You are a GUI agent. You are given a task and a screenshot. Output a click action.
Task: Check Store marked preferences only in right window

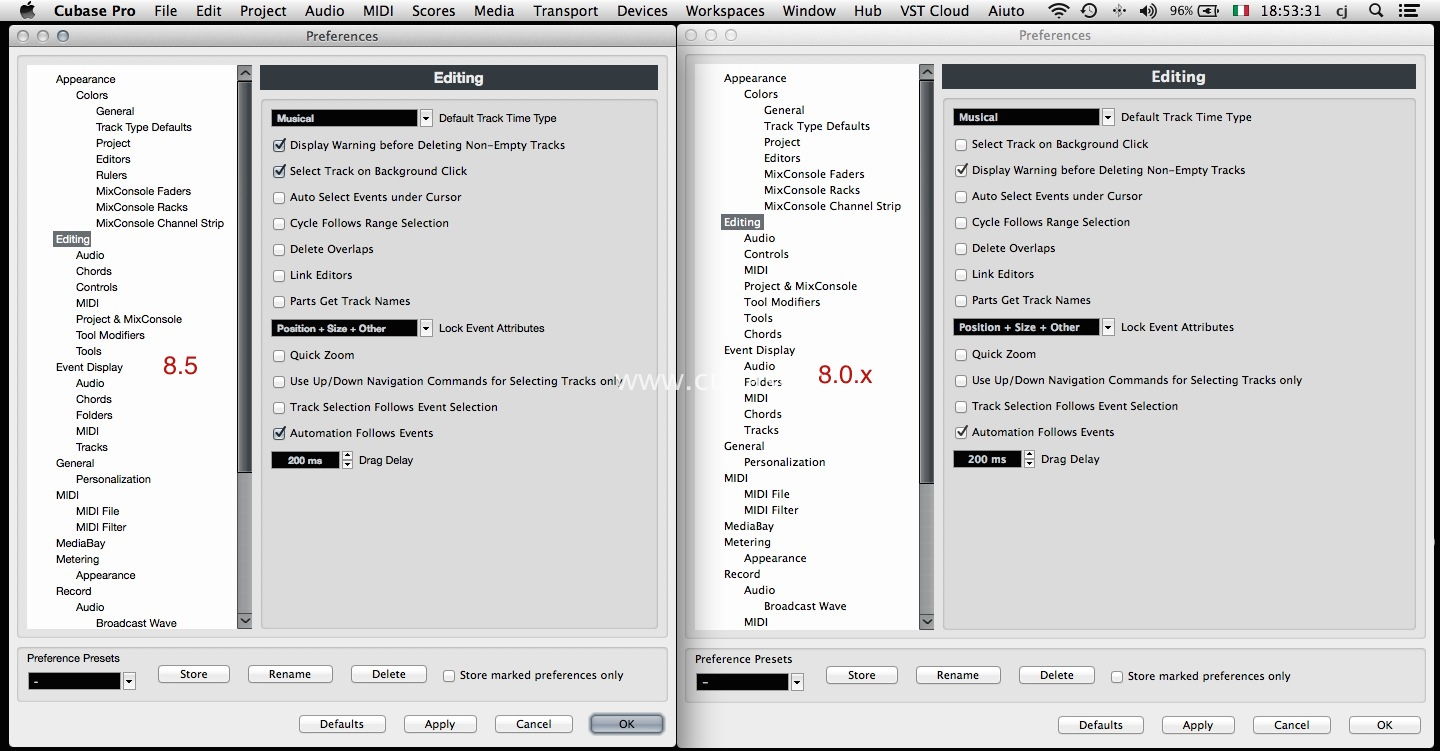1117,676
